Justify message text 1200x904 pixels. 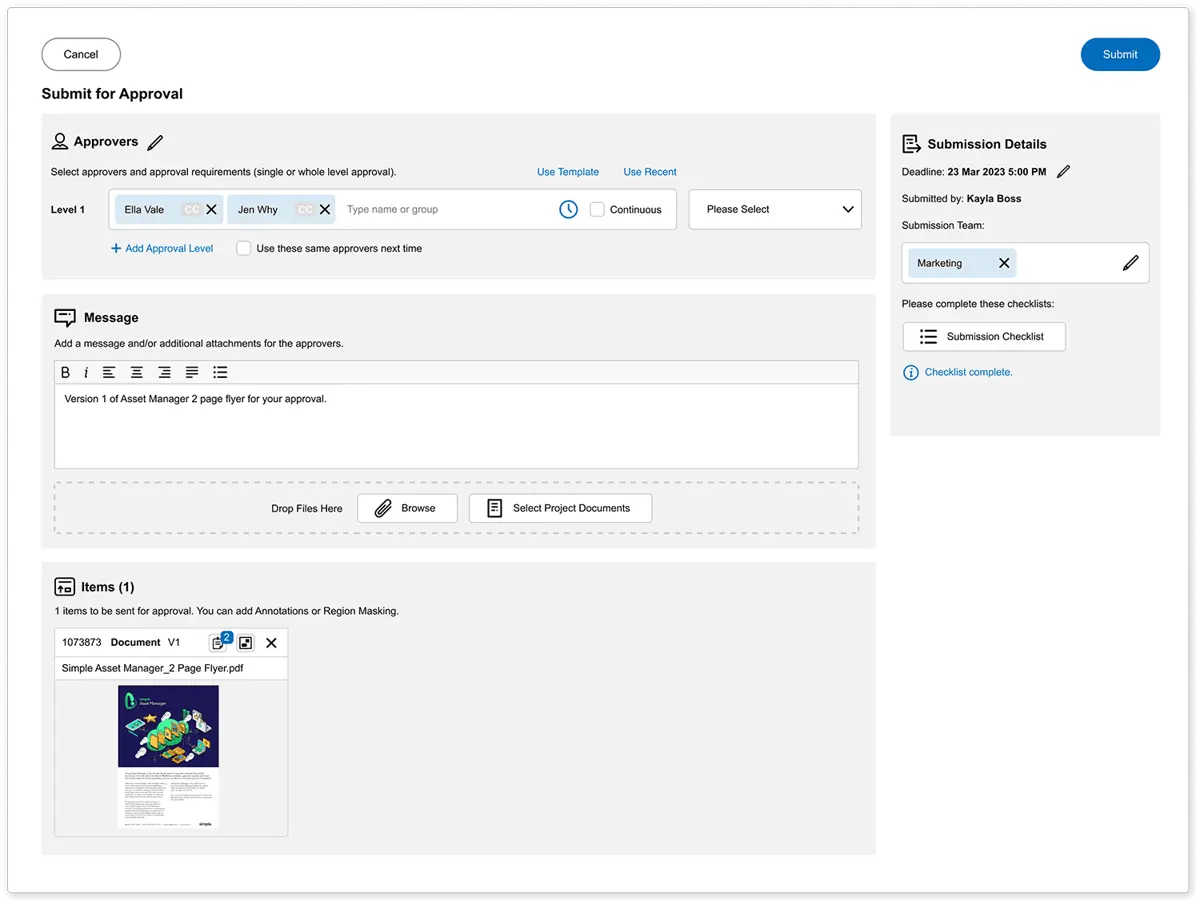pyautogui.click(x=192, y=372)
